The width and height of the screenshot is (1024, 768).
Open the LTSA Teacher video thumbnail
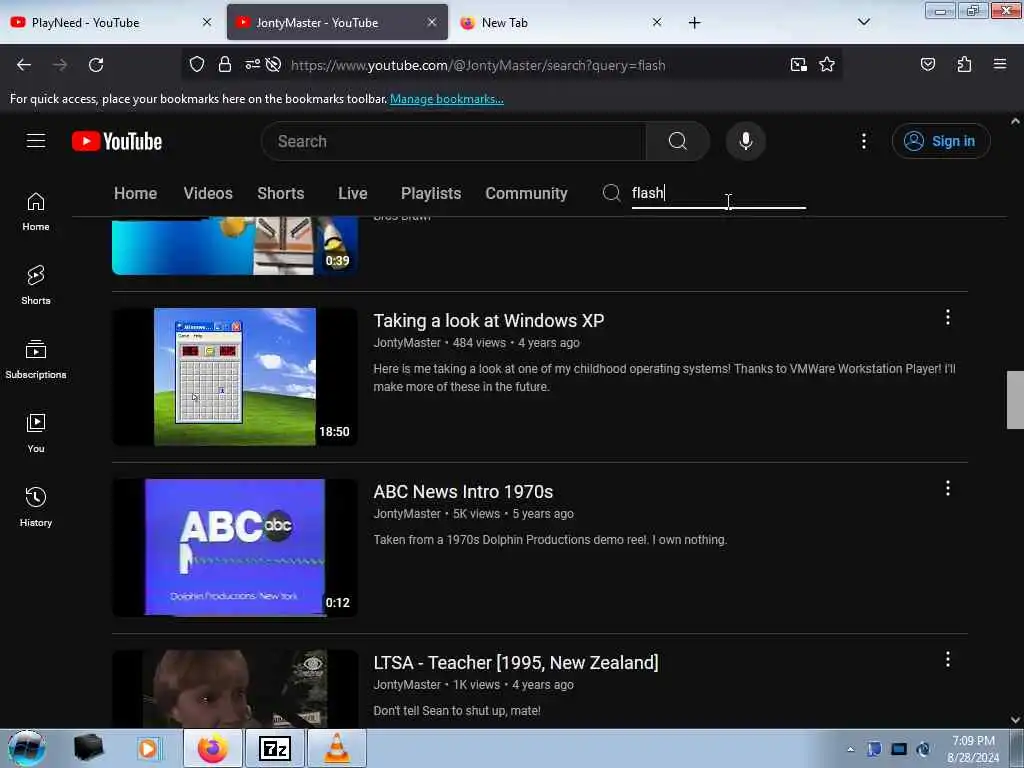[235, 689]
